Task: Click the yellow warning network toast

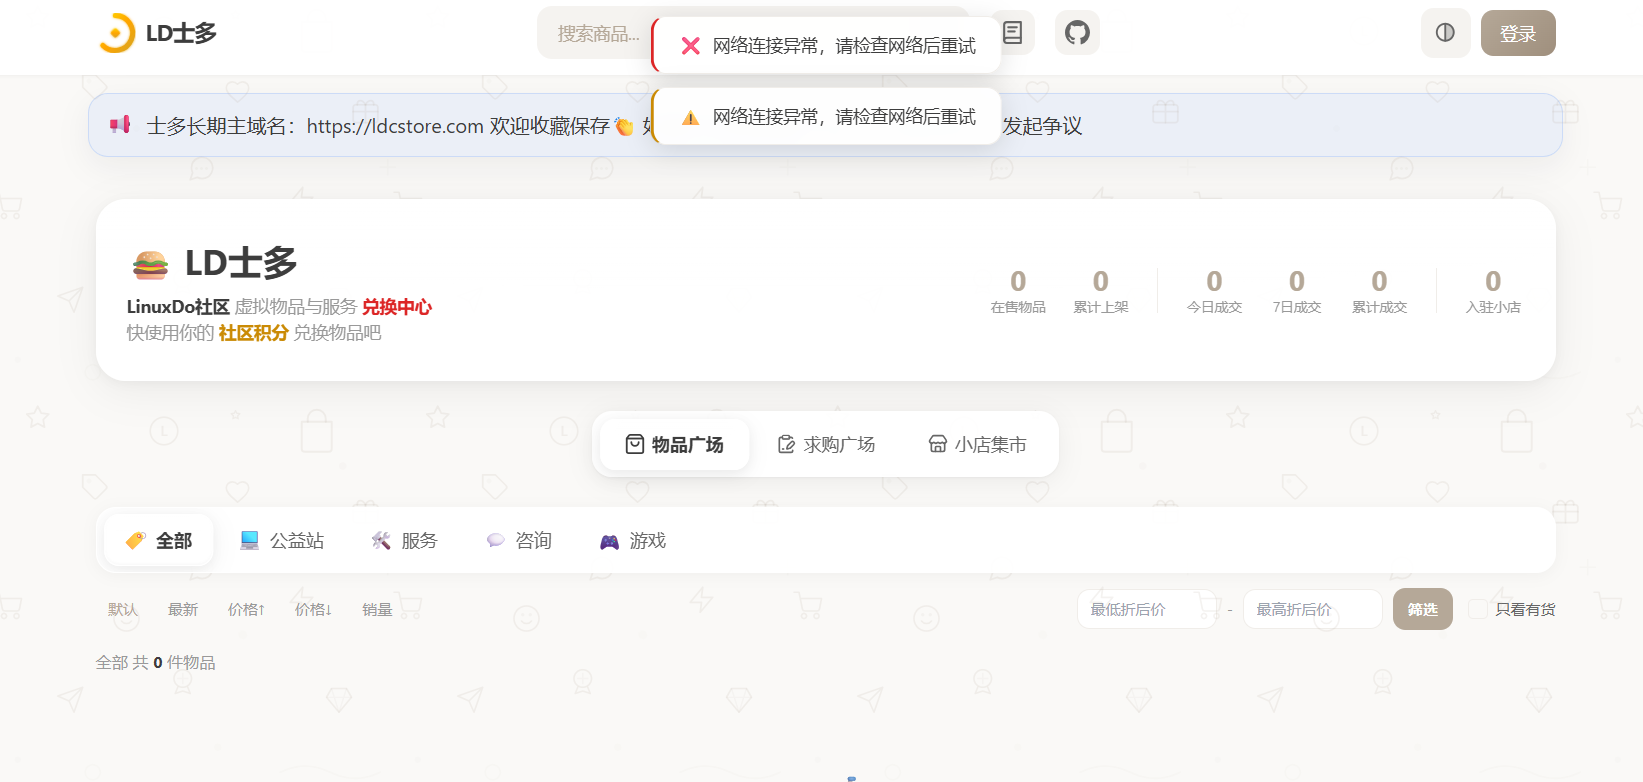Action: pos(826,117)
